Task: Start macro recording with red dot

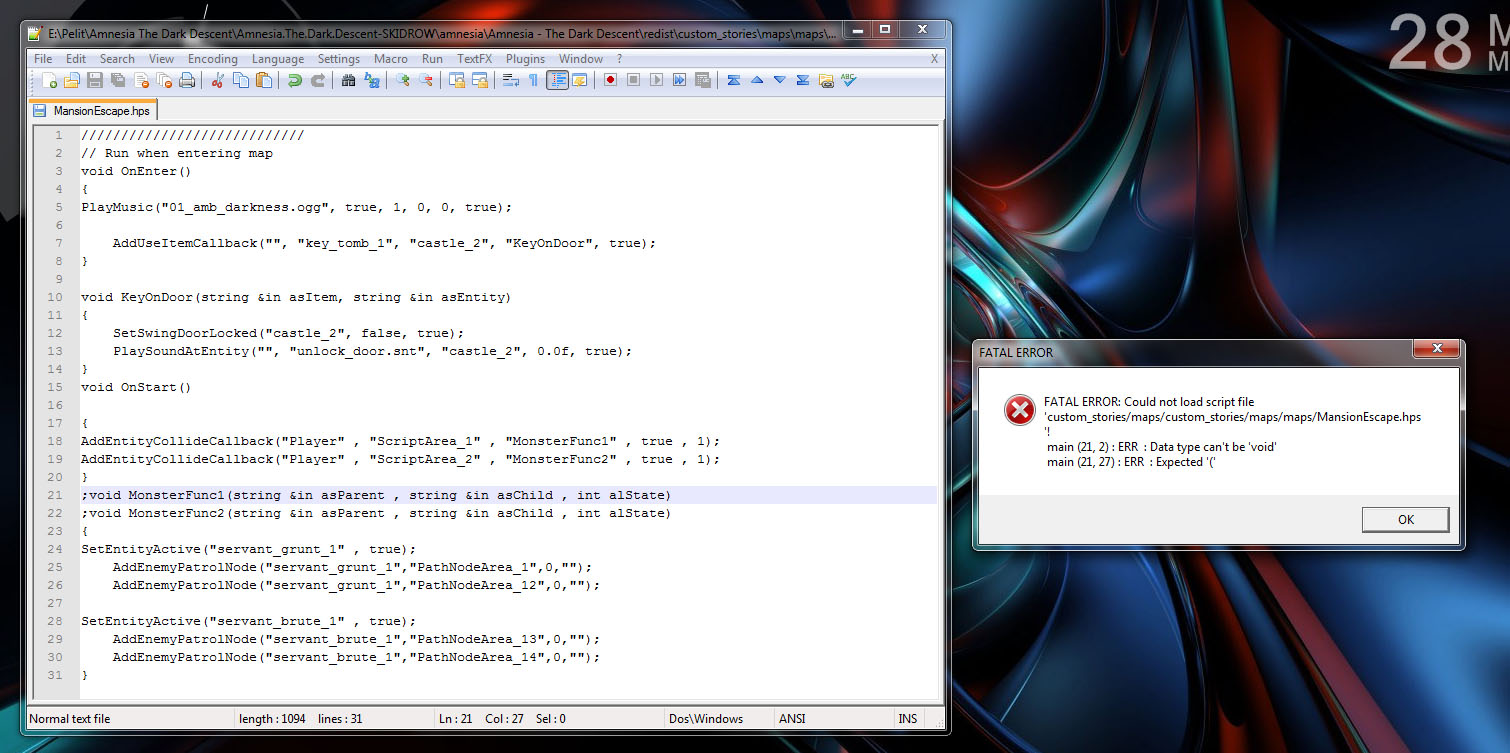Action: pos(610,80)
